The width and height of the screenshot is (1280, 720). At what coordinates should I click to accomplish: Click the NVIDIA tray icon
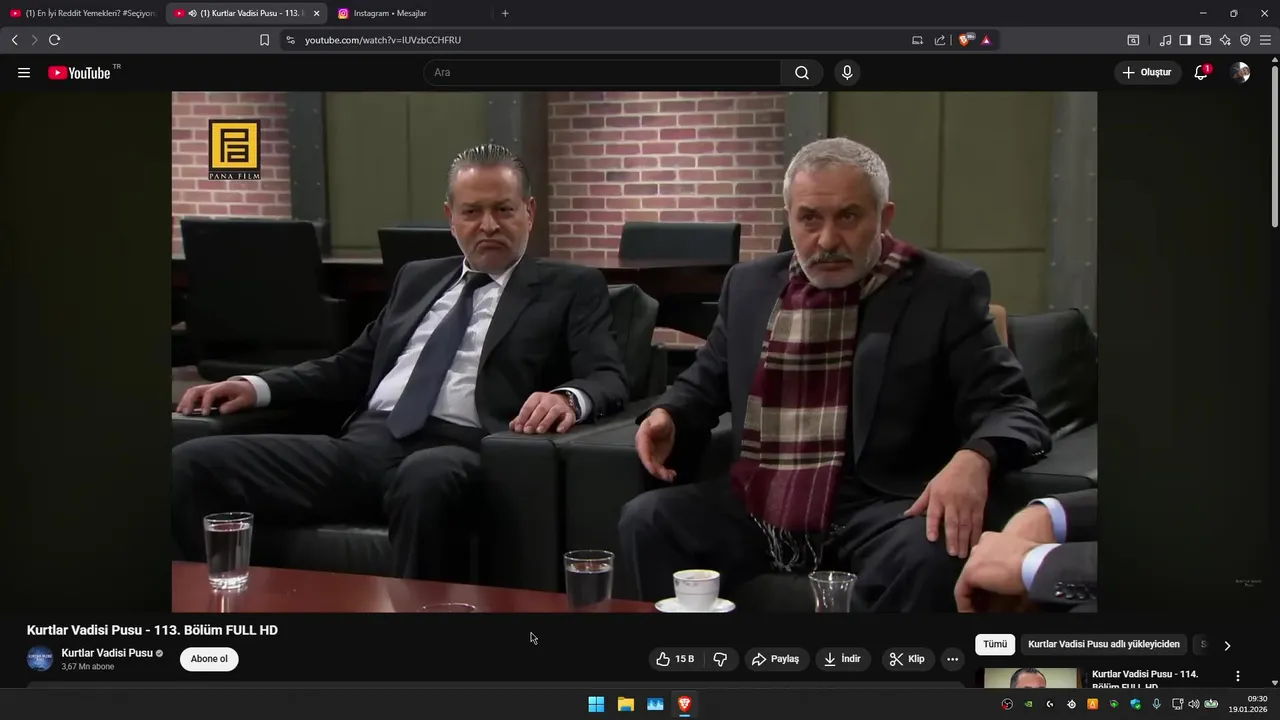tap(1028, 704)
